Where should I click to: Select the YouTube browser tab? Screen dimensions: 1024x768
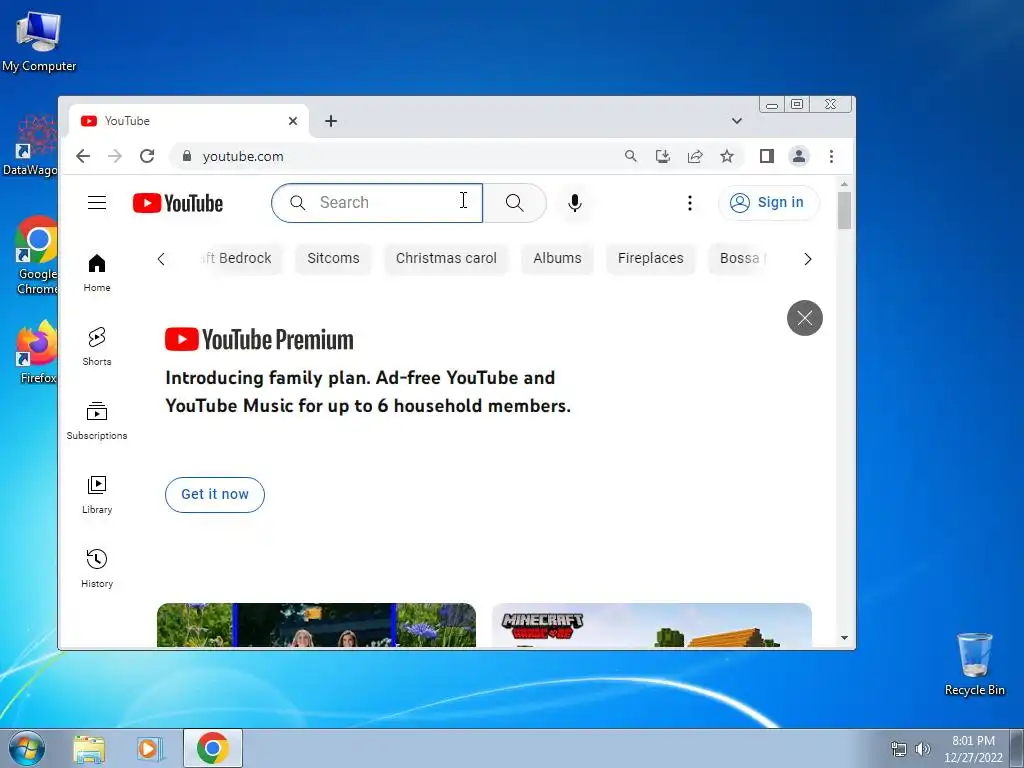[x=188, y=121]
